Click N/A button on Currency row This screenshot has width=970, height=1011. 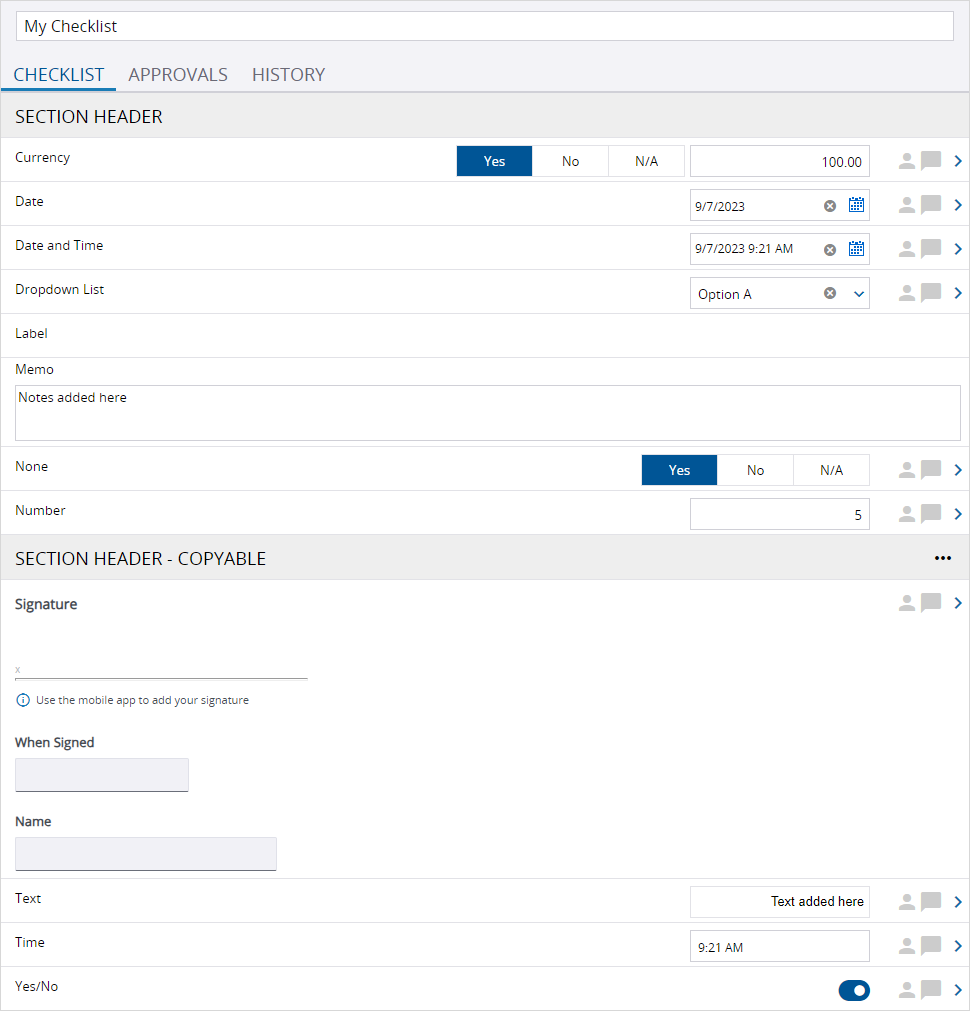(646, 161)
